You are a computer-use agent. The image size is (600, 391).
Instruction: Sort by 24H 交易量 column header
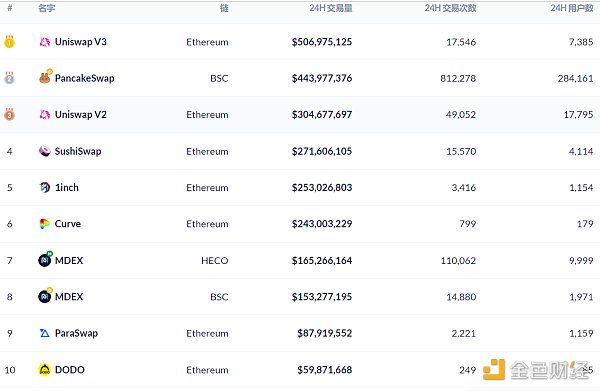(331, 8)
